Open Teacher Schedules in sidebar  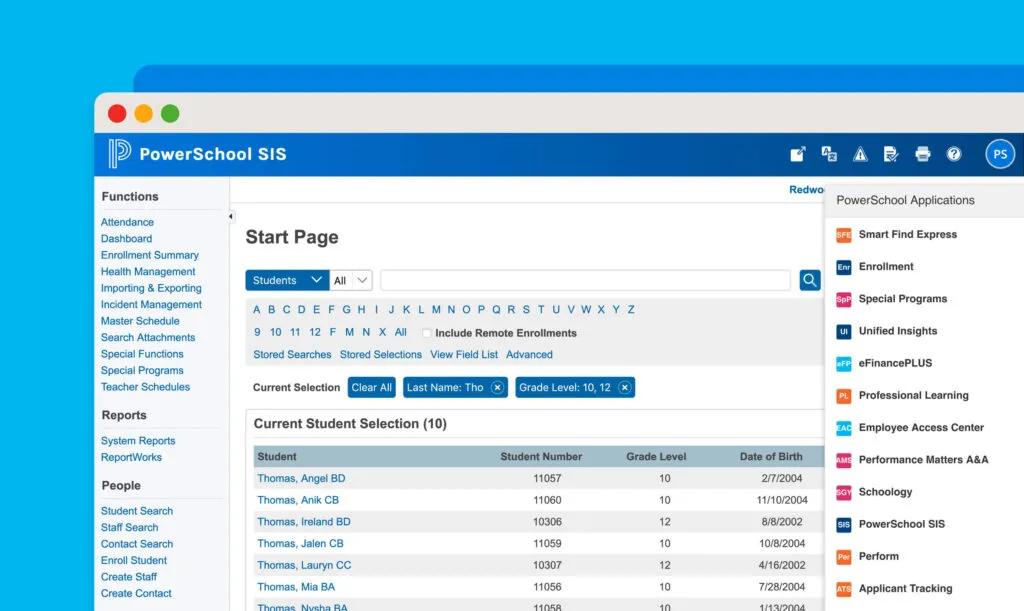pyautogui.click(x=145, y=387)
